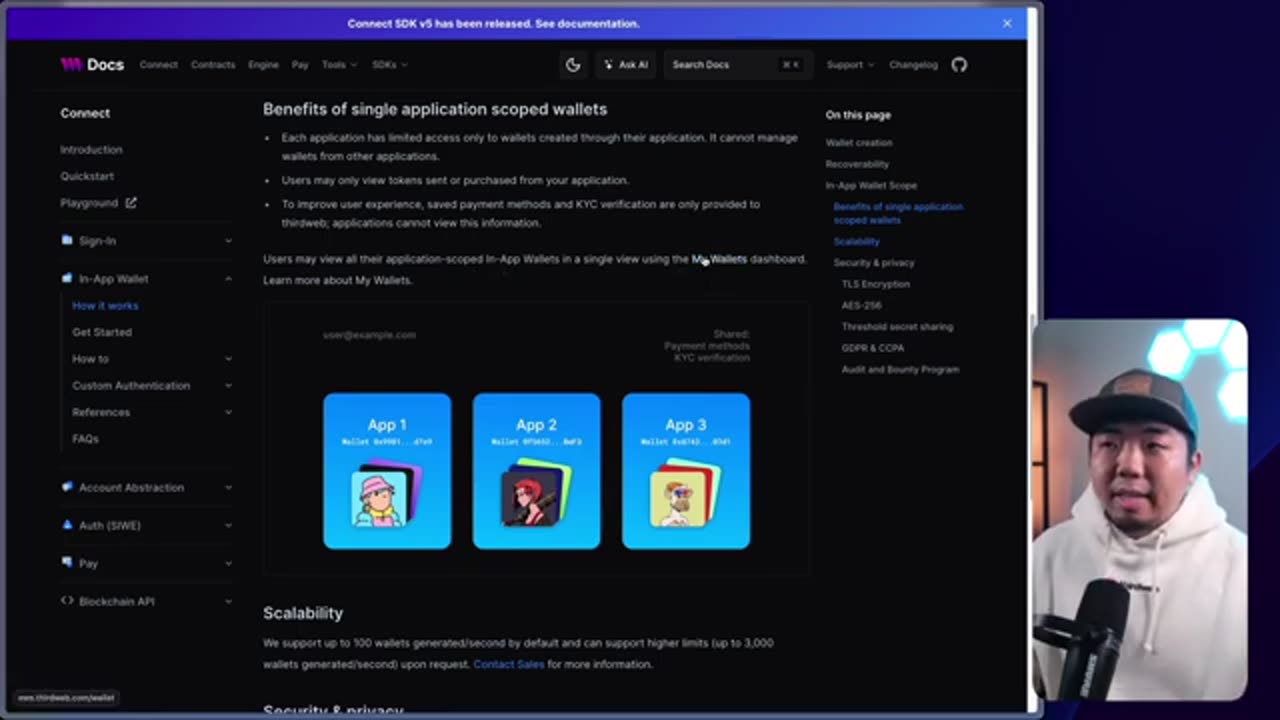Image resolution: width=1280 pixels, height=720 pixels.
Task: Expand the Sign-In section chevron
Action: tap(228, 241)
